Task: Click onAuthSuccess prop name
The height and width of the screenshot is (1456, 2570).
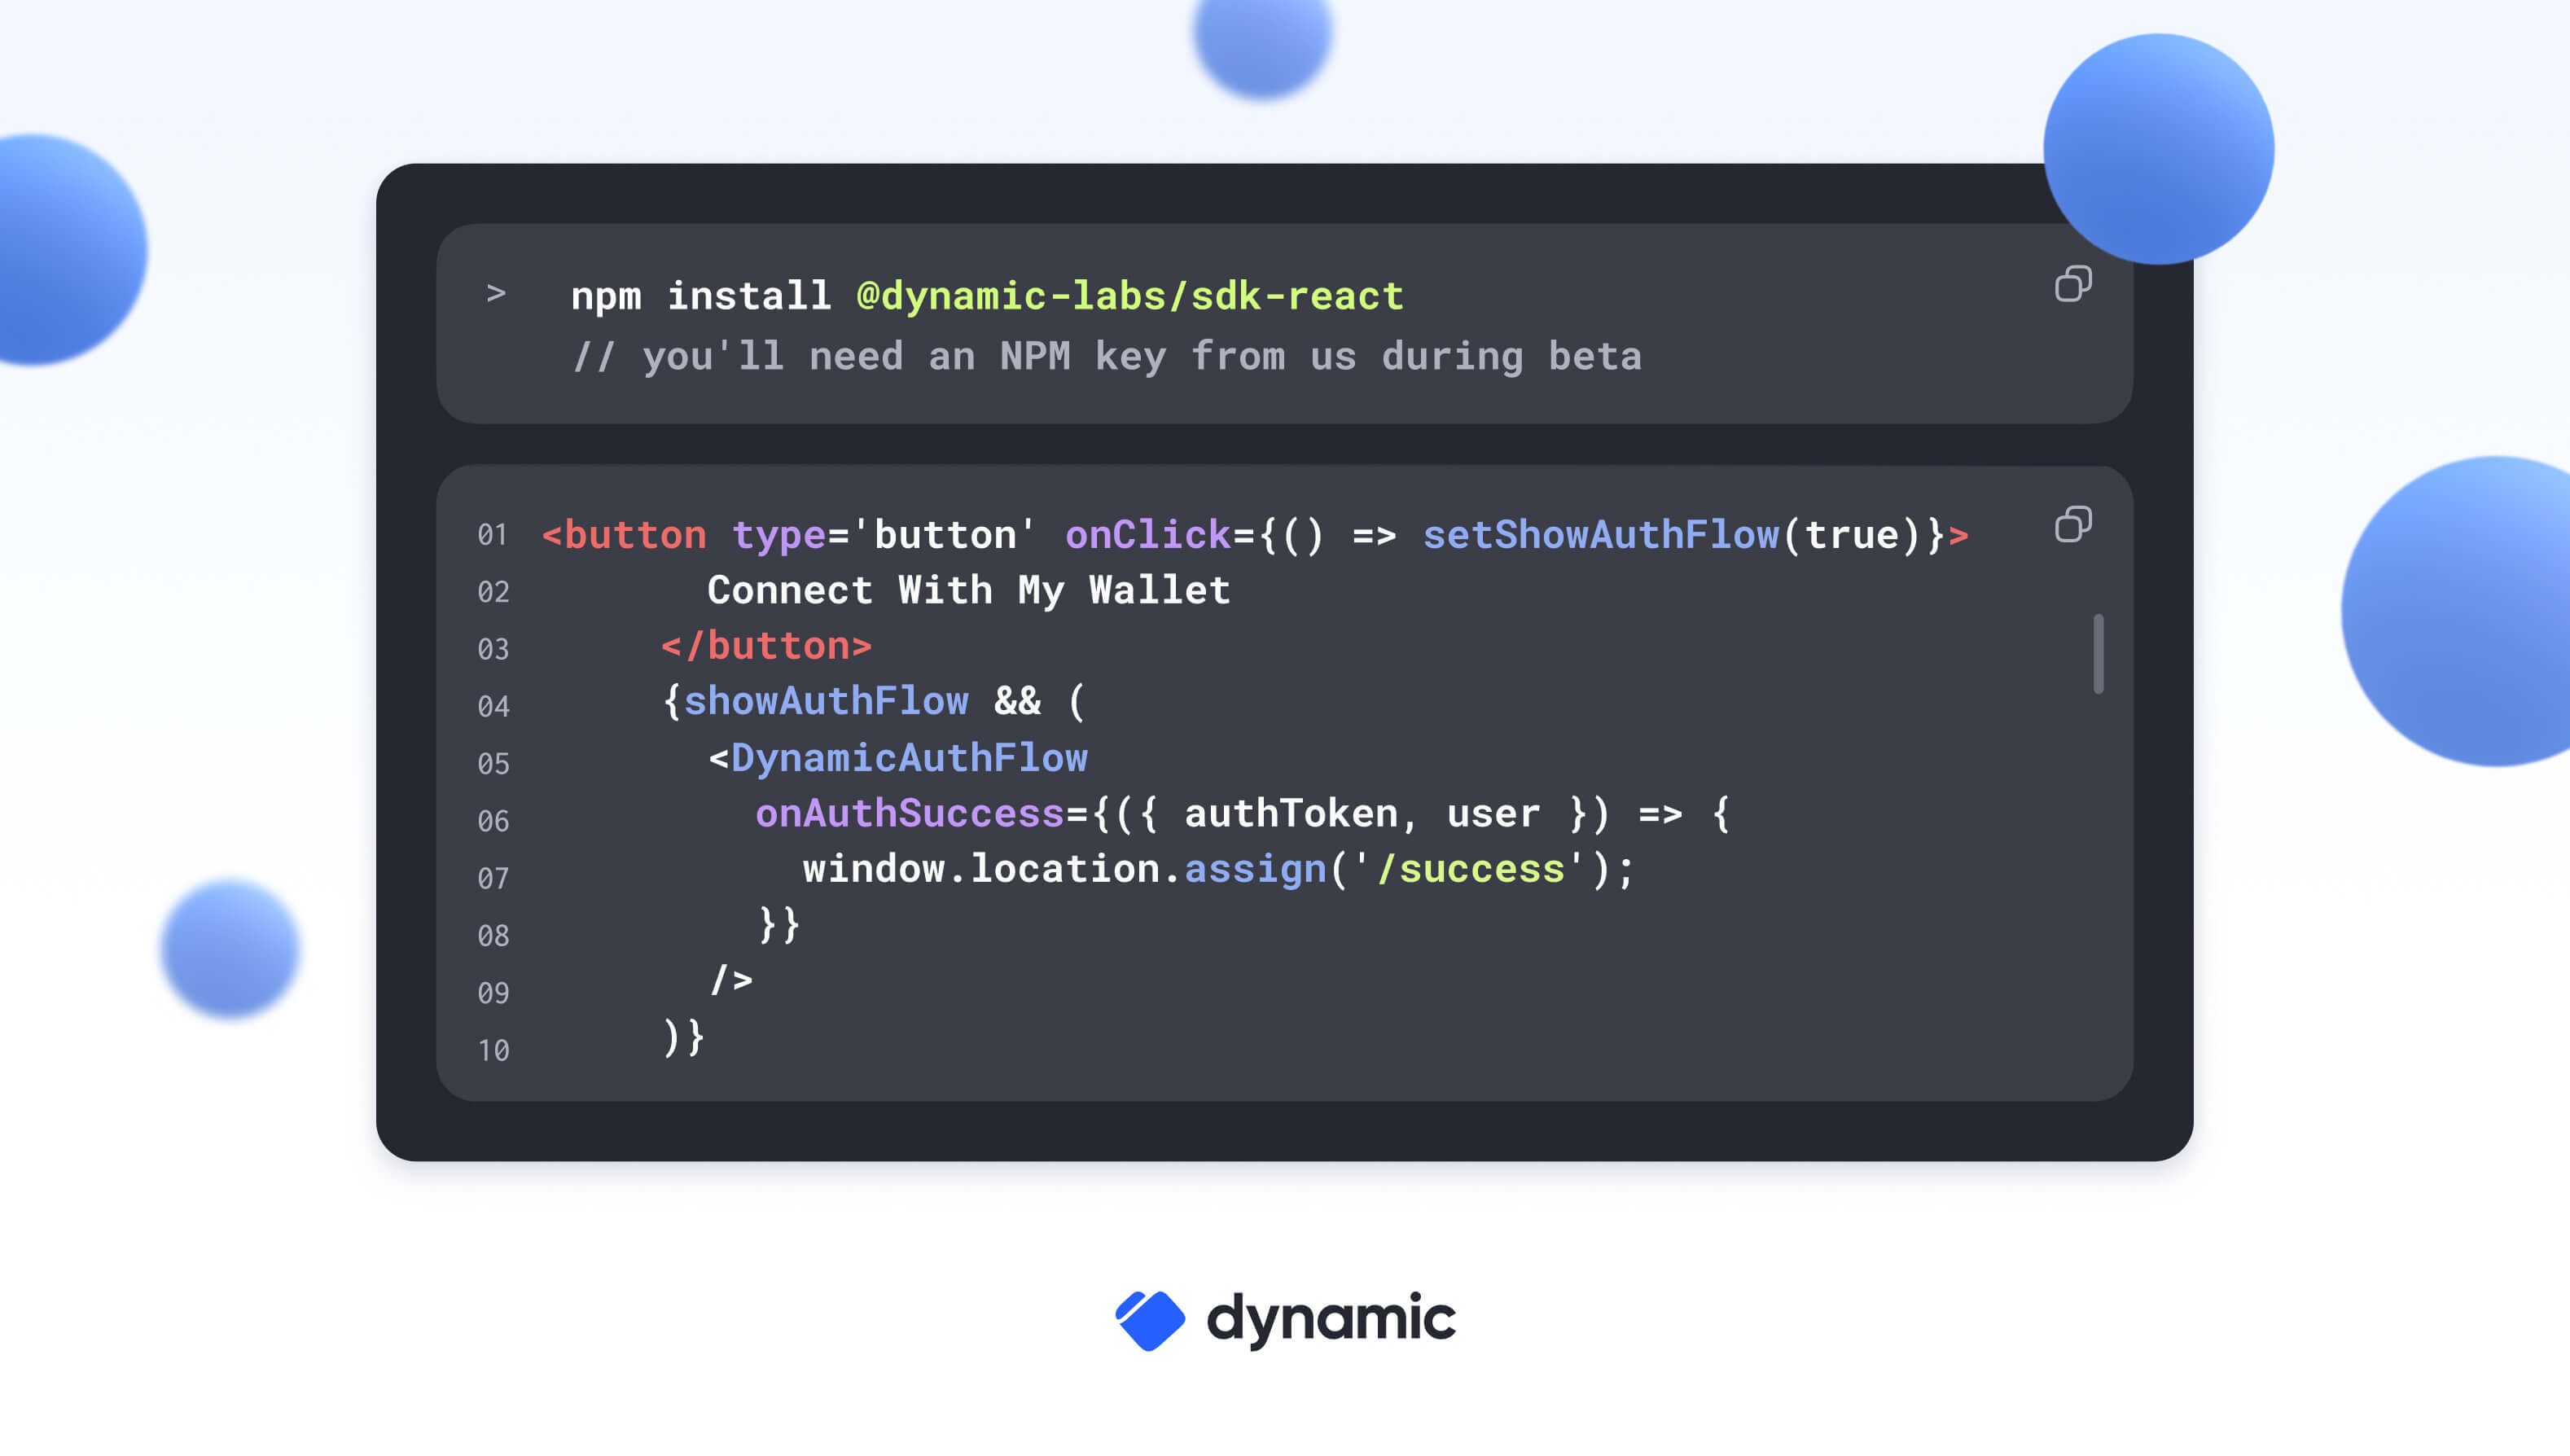Action: coord(909,814)
